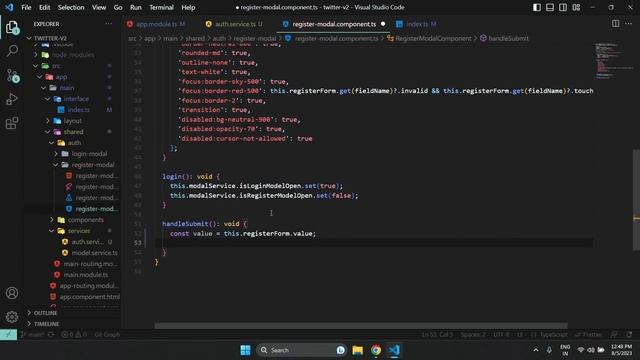Open editor more actions ellipsis
The image size is (640, 360).
click(x=629, y=24)
